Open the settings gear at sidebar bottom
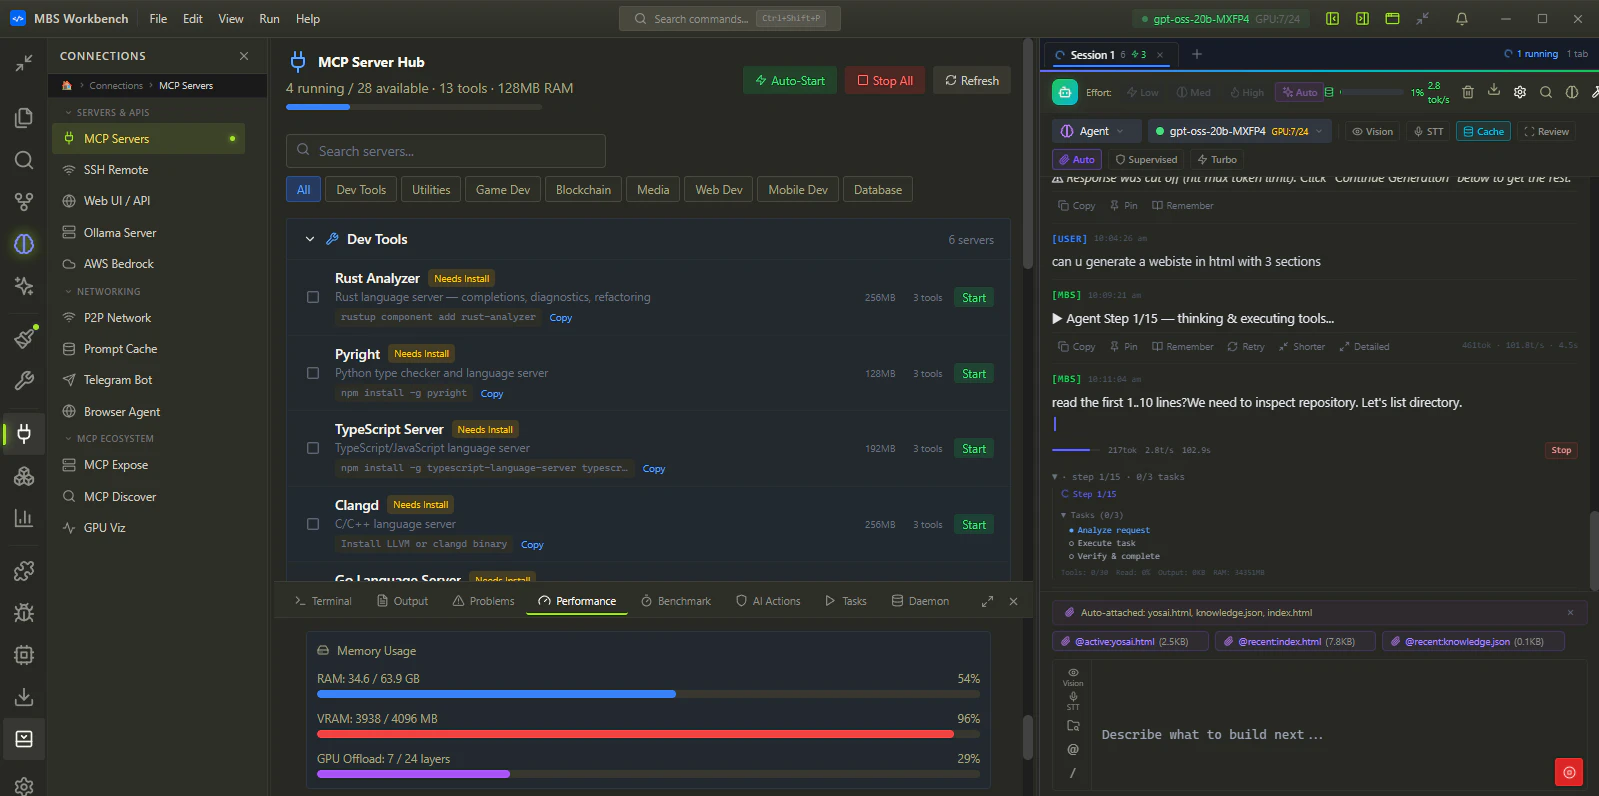Viewport: 1599px width, 796px height. tap(24, 785)
